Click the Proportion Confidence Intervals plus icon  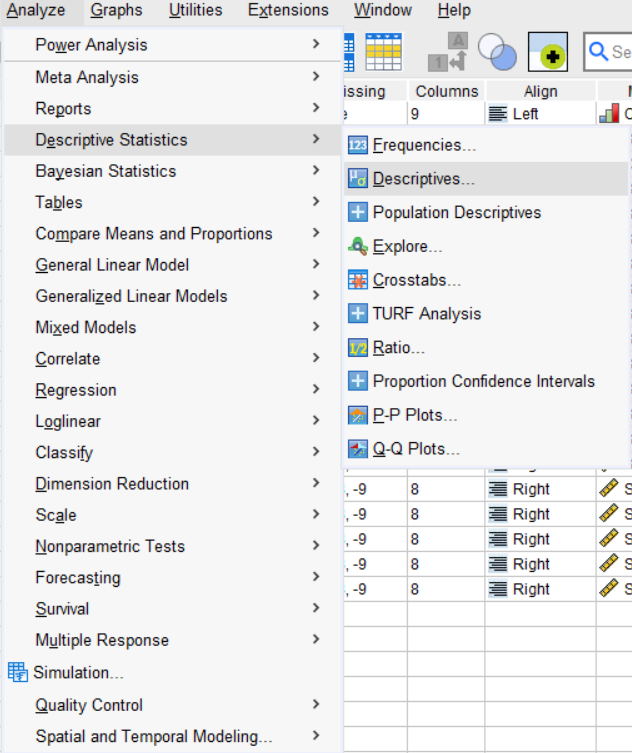(358, 381)
